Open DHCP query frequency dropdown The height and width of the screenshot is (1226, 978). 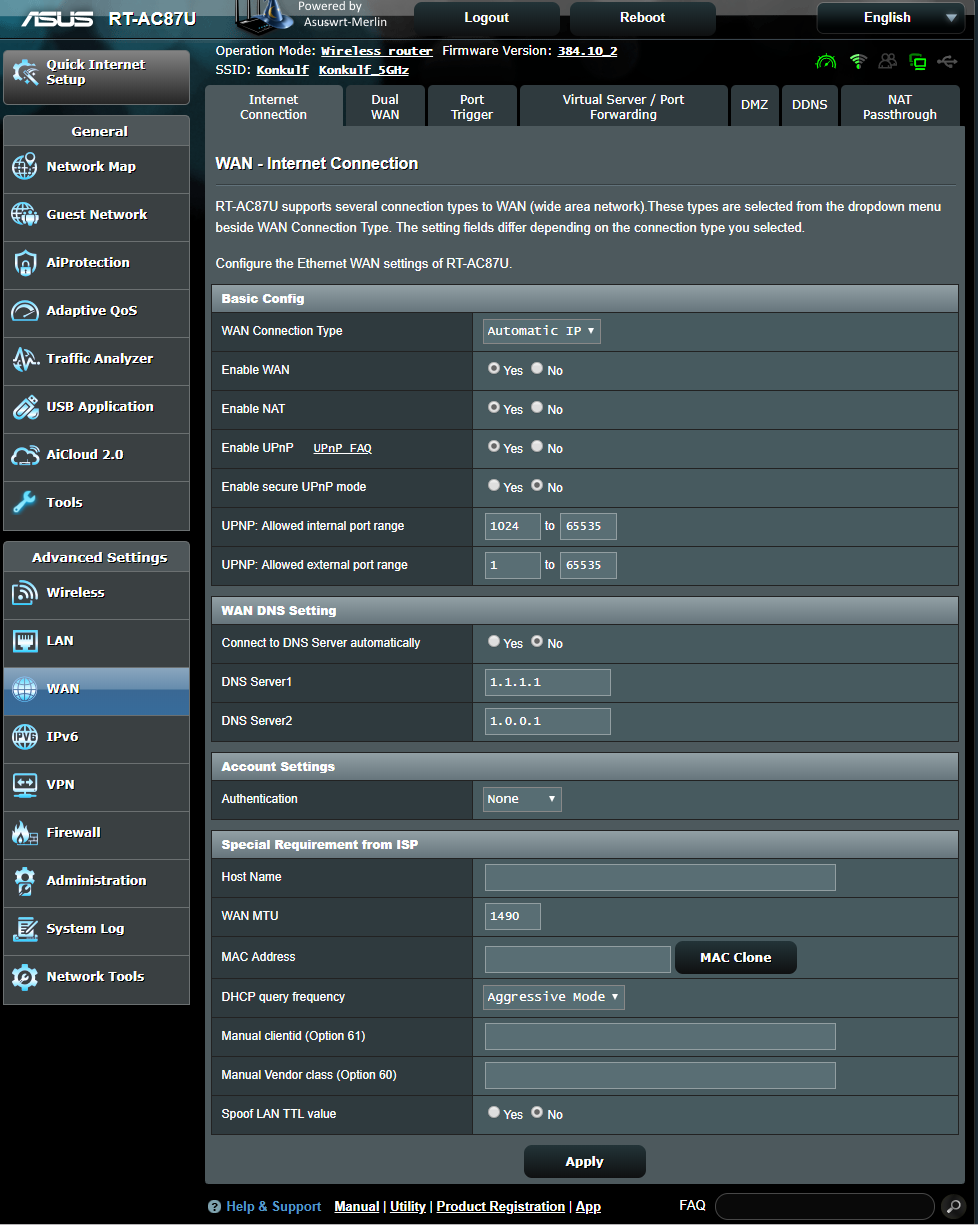(x=554, y=997)
